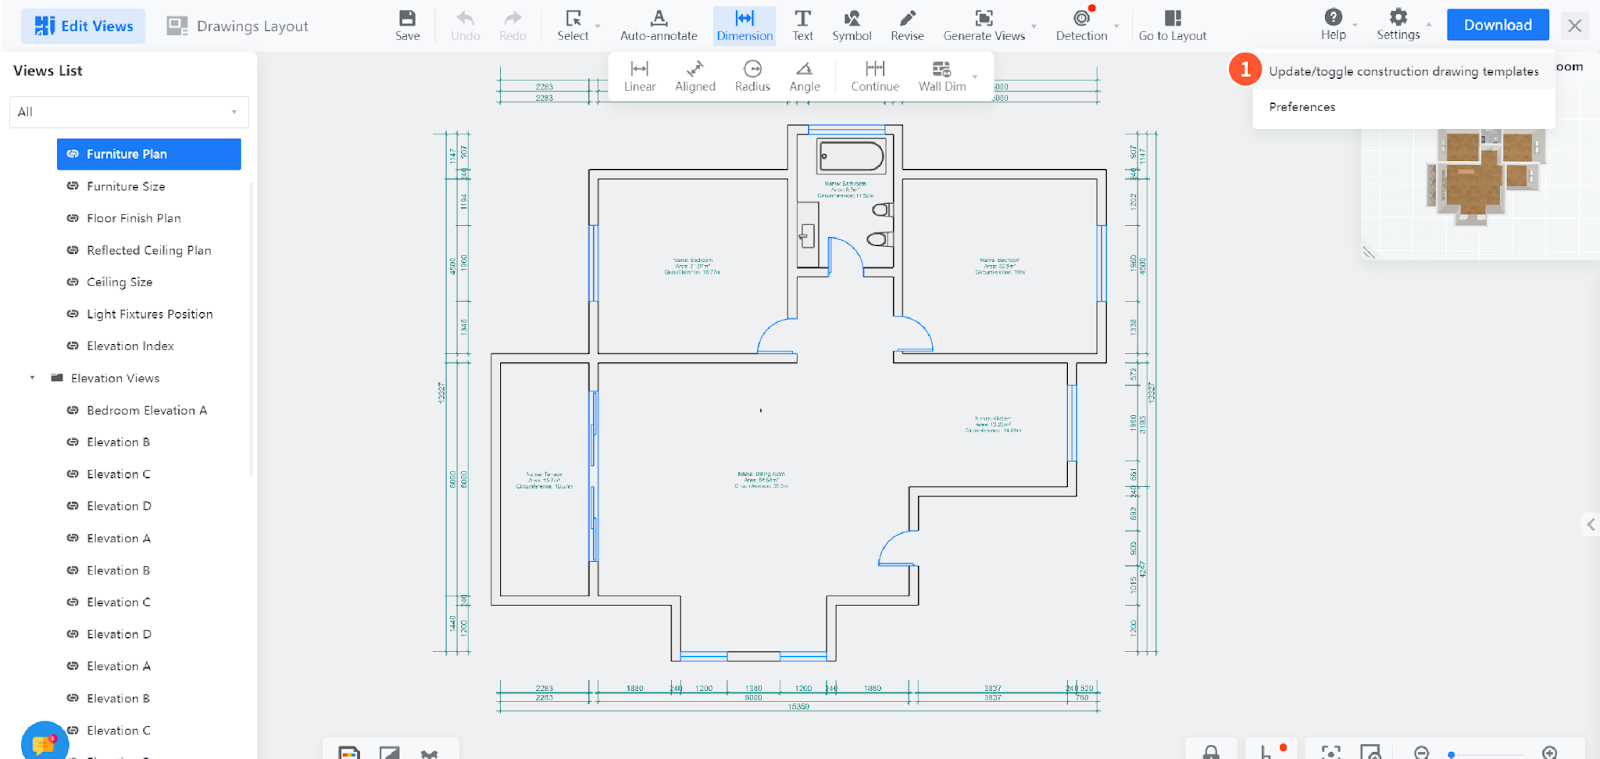Save the drawing with Save icon

[x=407, y=25]
